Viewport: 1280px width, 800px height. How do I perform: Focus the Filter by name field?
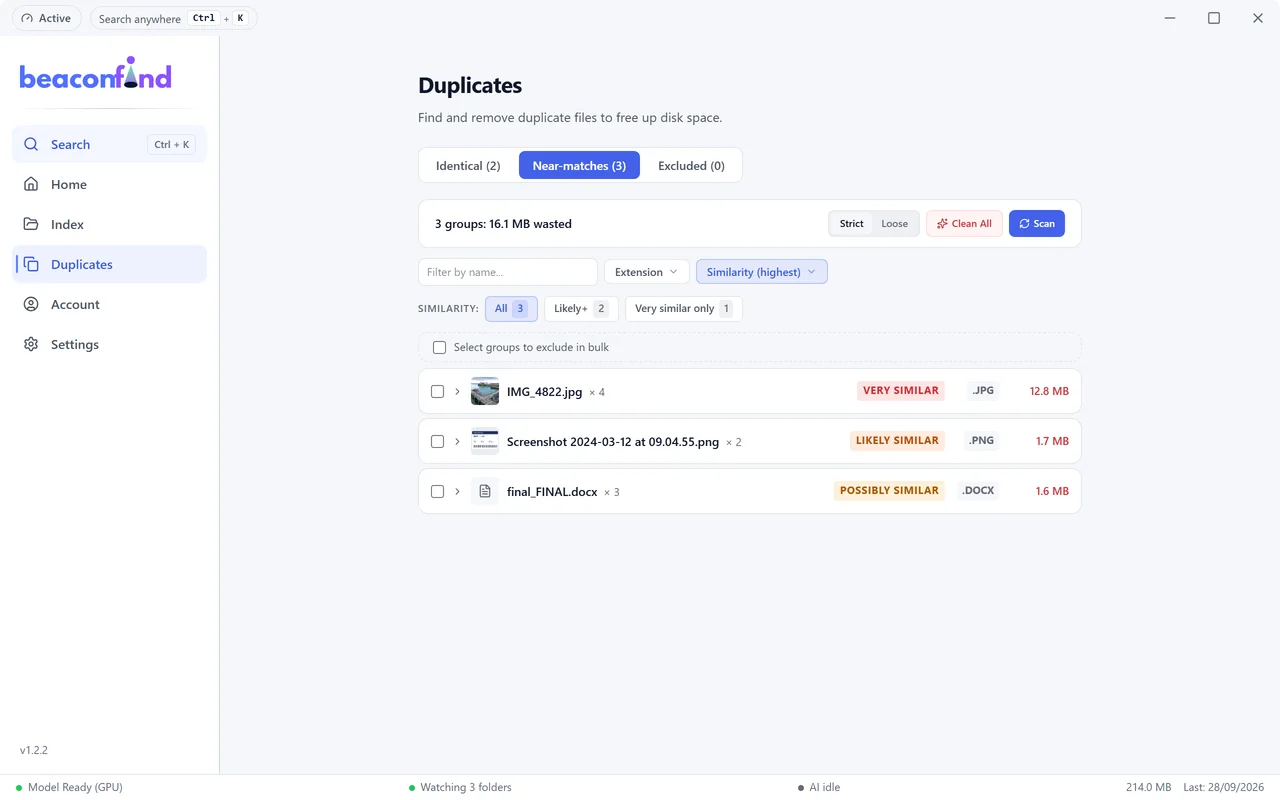[508, 272]
